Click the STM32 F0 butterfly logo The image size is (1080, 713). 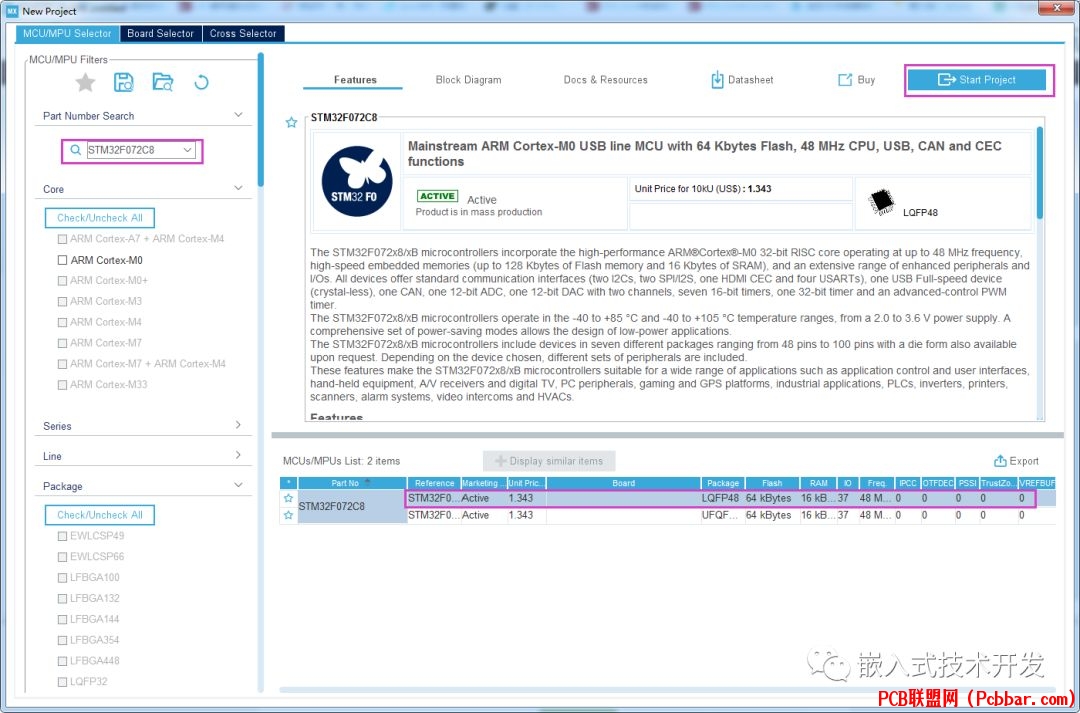click(357, 181)
